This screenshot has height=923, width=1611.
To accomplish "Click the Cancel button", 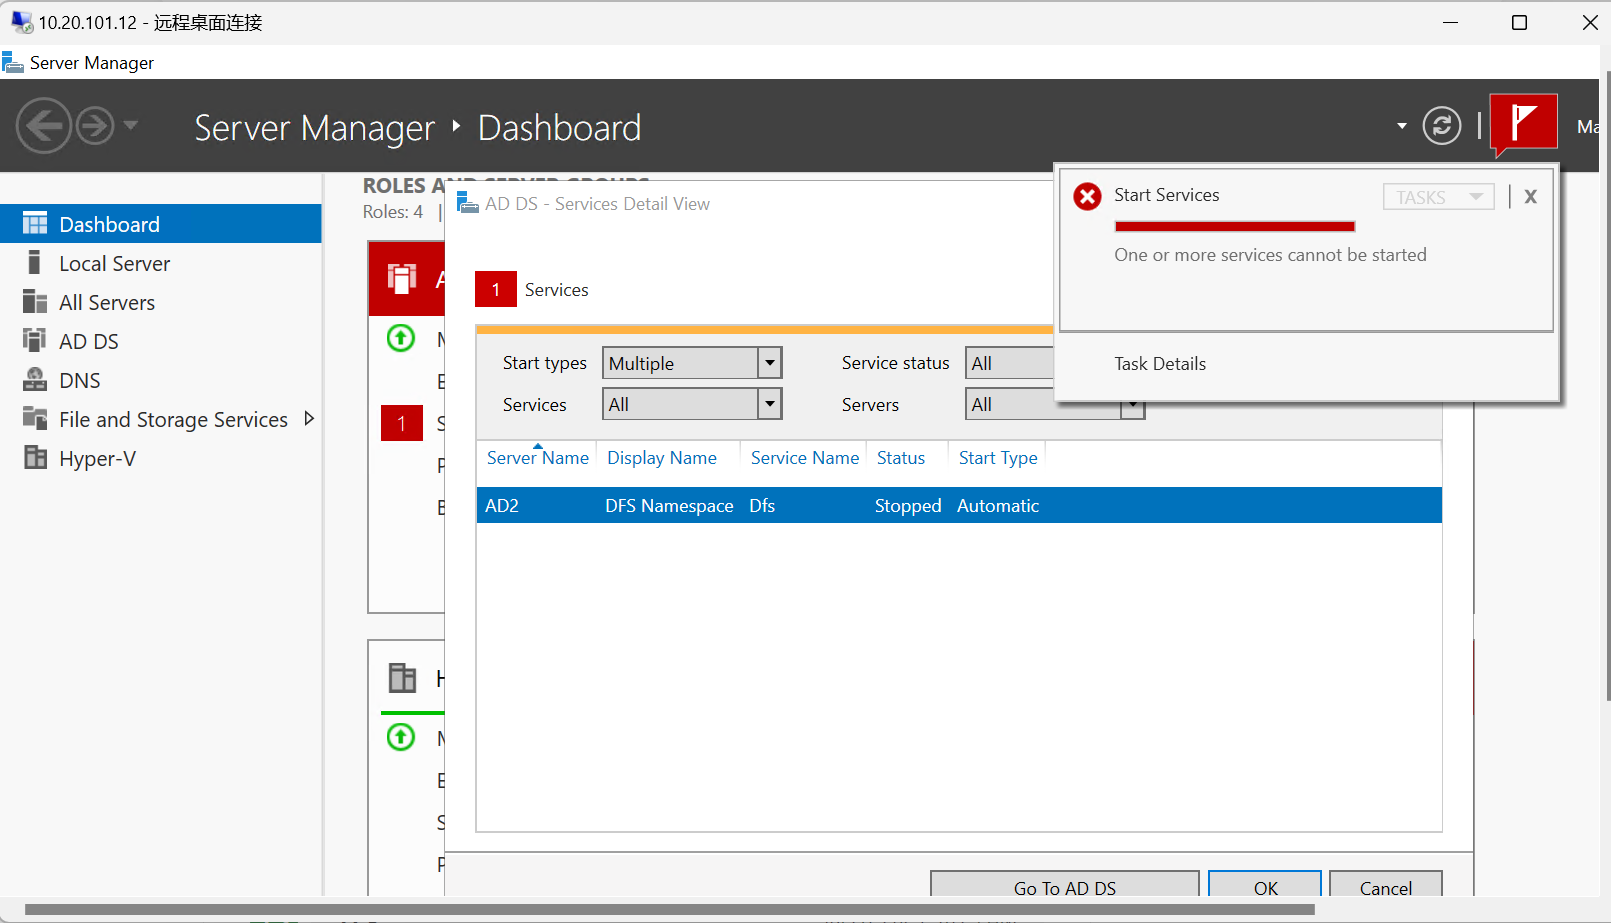I will coord(1386,884).
